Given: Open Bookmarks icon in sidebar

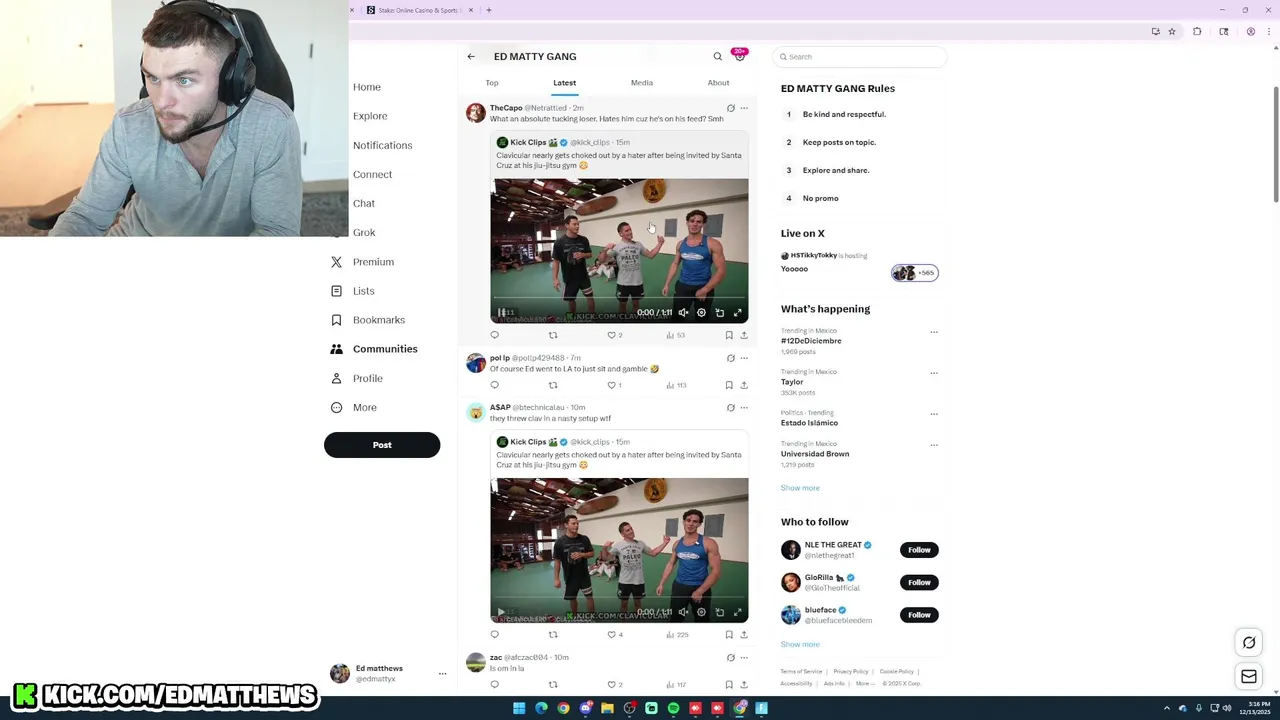Looking at the screenshot, I should coord(336,320).
